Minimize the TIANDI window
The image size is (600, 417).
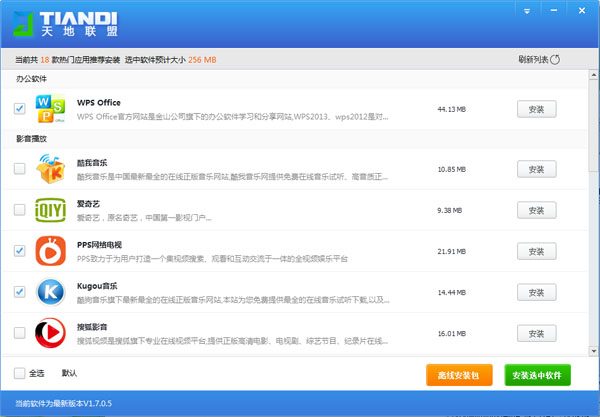pyautogui.click(x=554, y=10)
